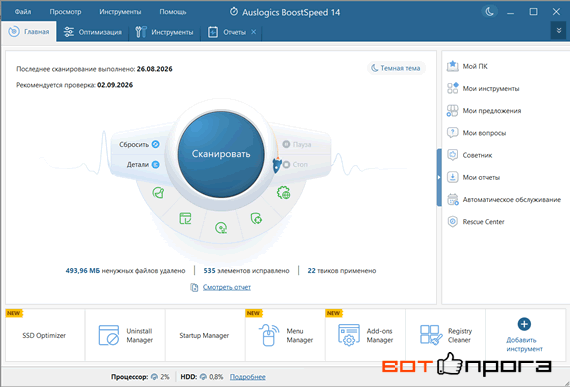Open Мои отчеты in sidebar

click(473, 177)
